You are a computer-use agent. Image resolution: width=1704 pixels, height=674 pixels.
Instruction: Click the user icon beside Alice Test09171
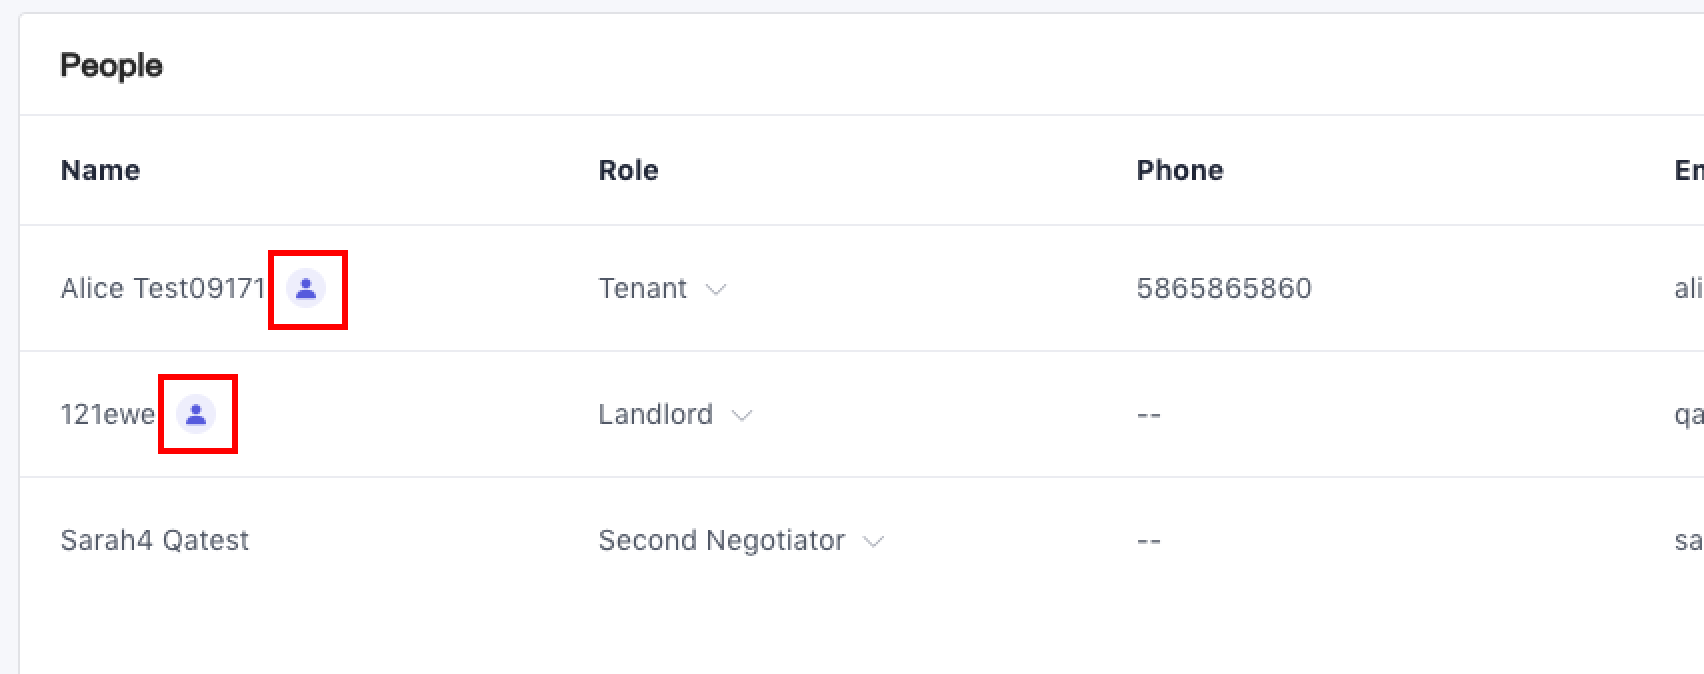coord(306,289)
